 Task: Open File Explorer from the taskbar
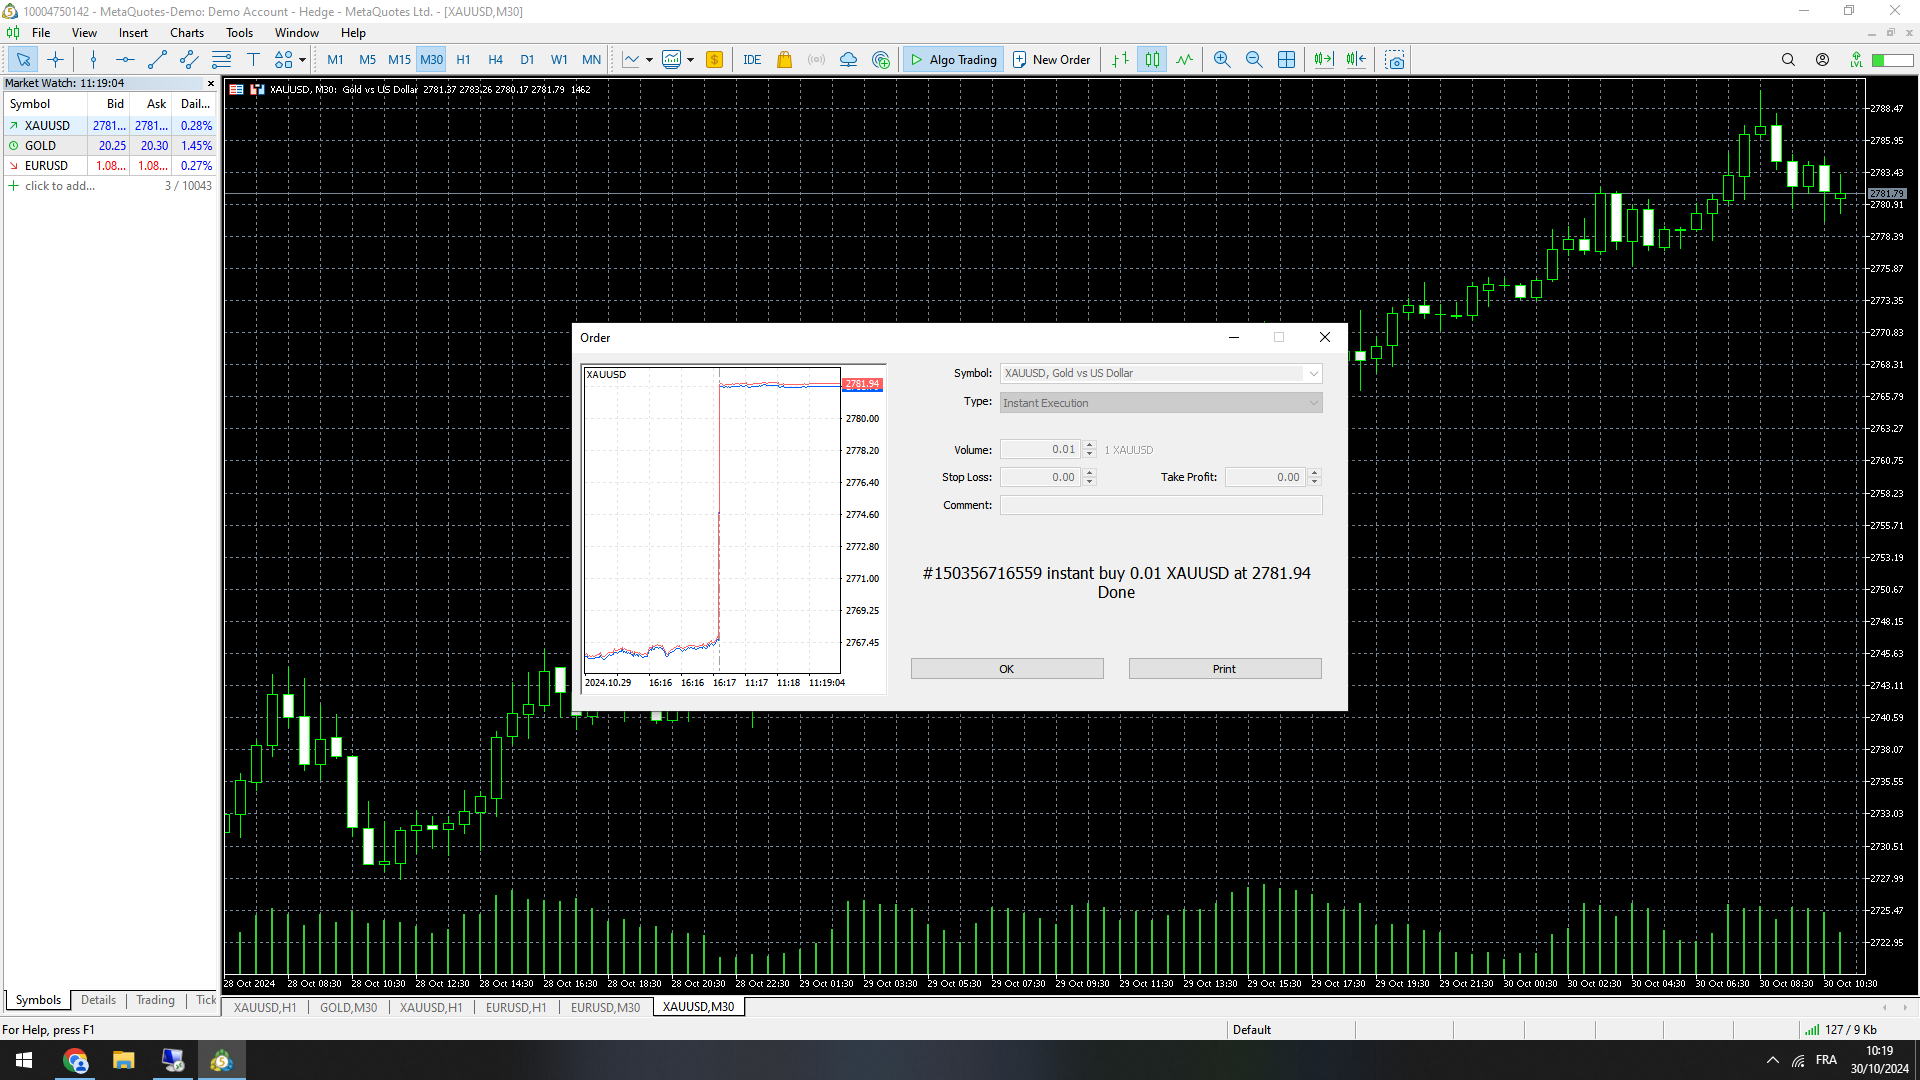tap(124, 1060)
